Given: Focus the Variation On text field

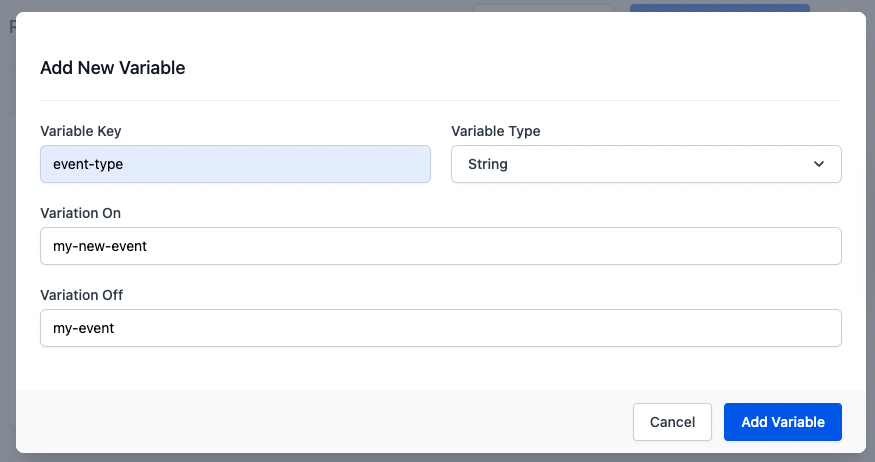Looking at the screenshot, I should point(440,246).
